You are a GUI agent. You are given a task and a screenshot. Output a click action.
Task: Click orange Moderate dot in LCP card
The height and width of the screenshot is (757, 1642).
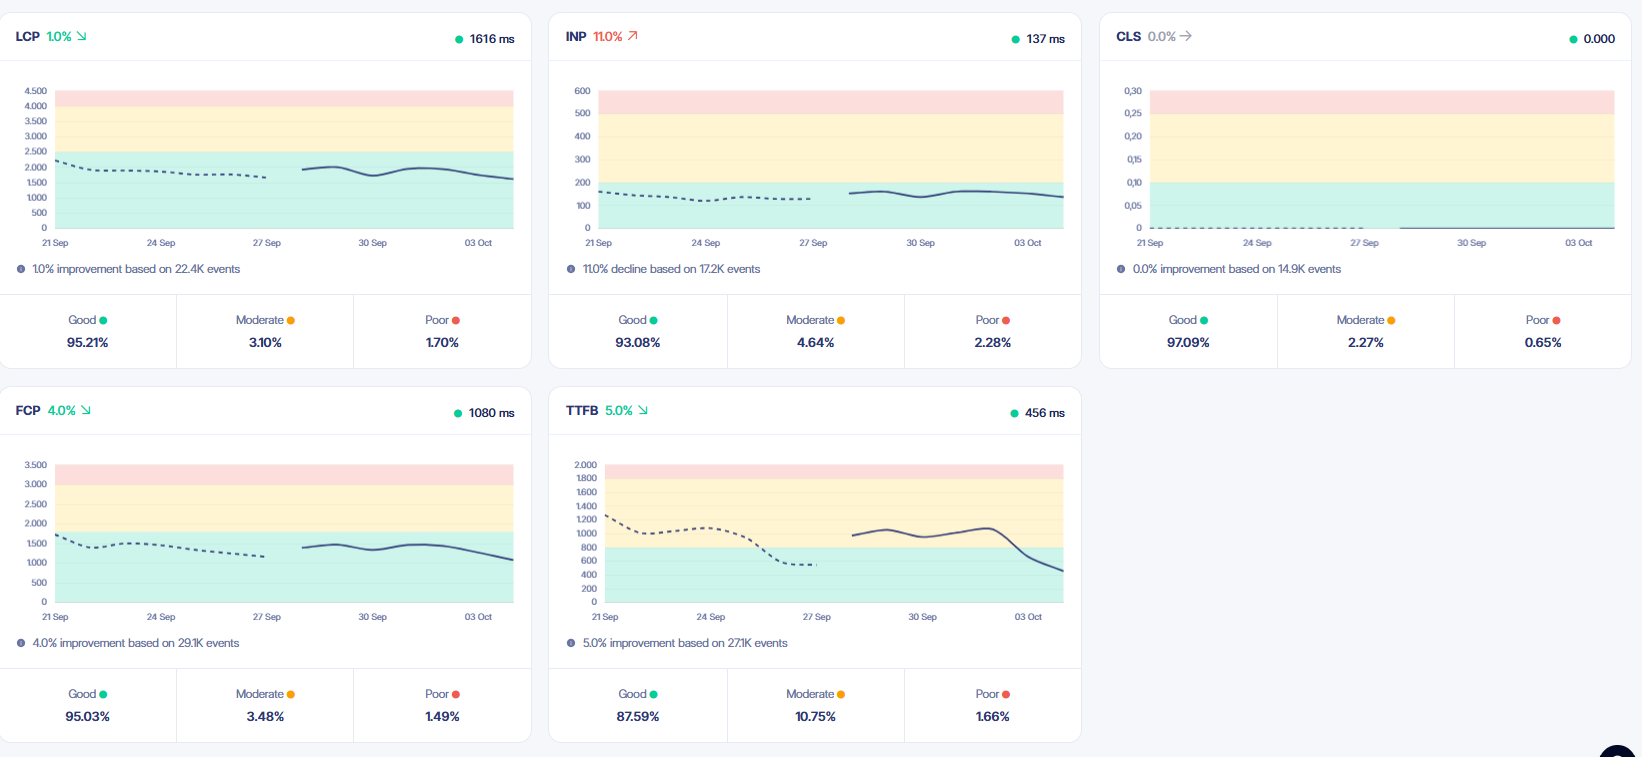291,321
